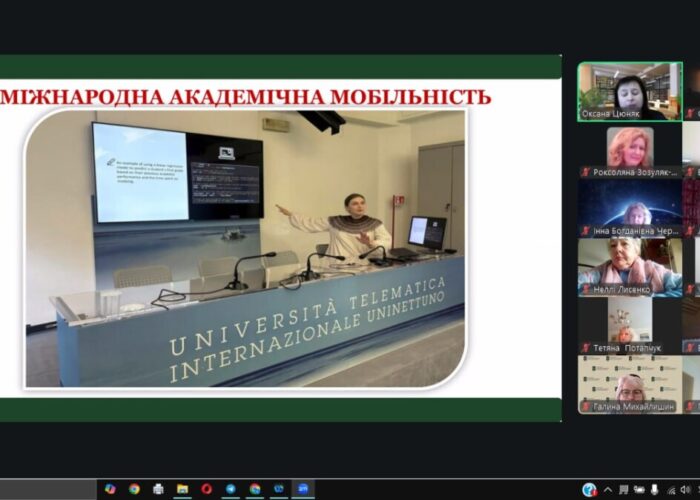Select Інна Богданівна's video tile

click(x=629, y=208)
